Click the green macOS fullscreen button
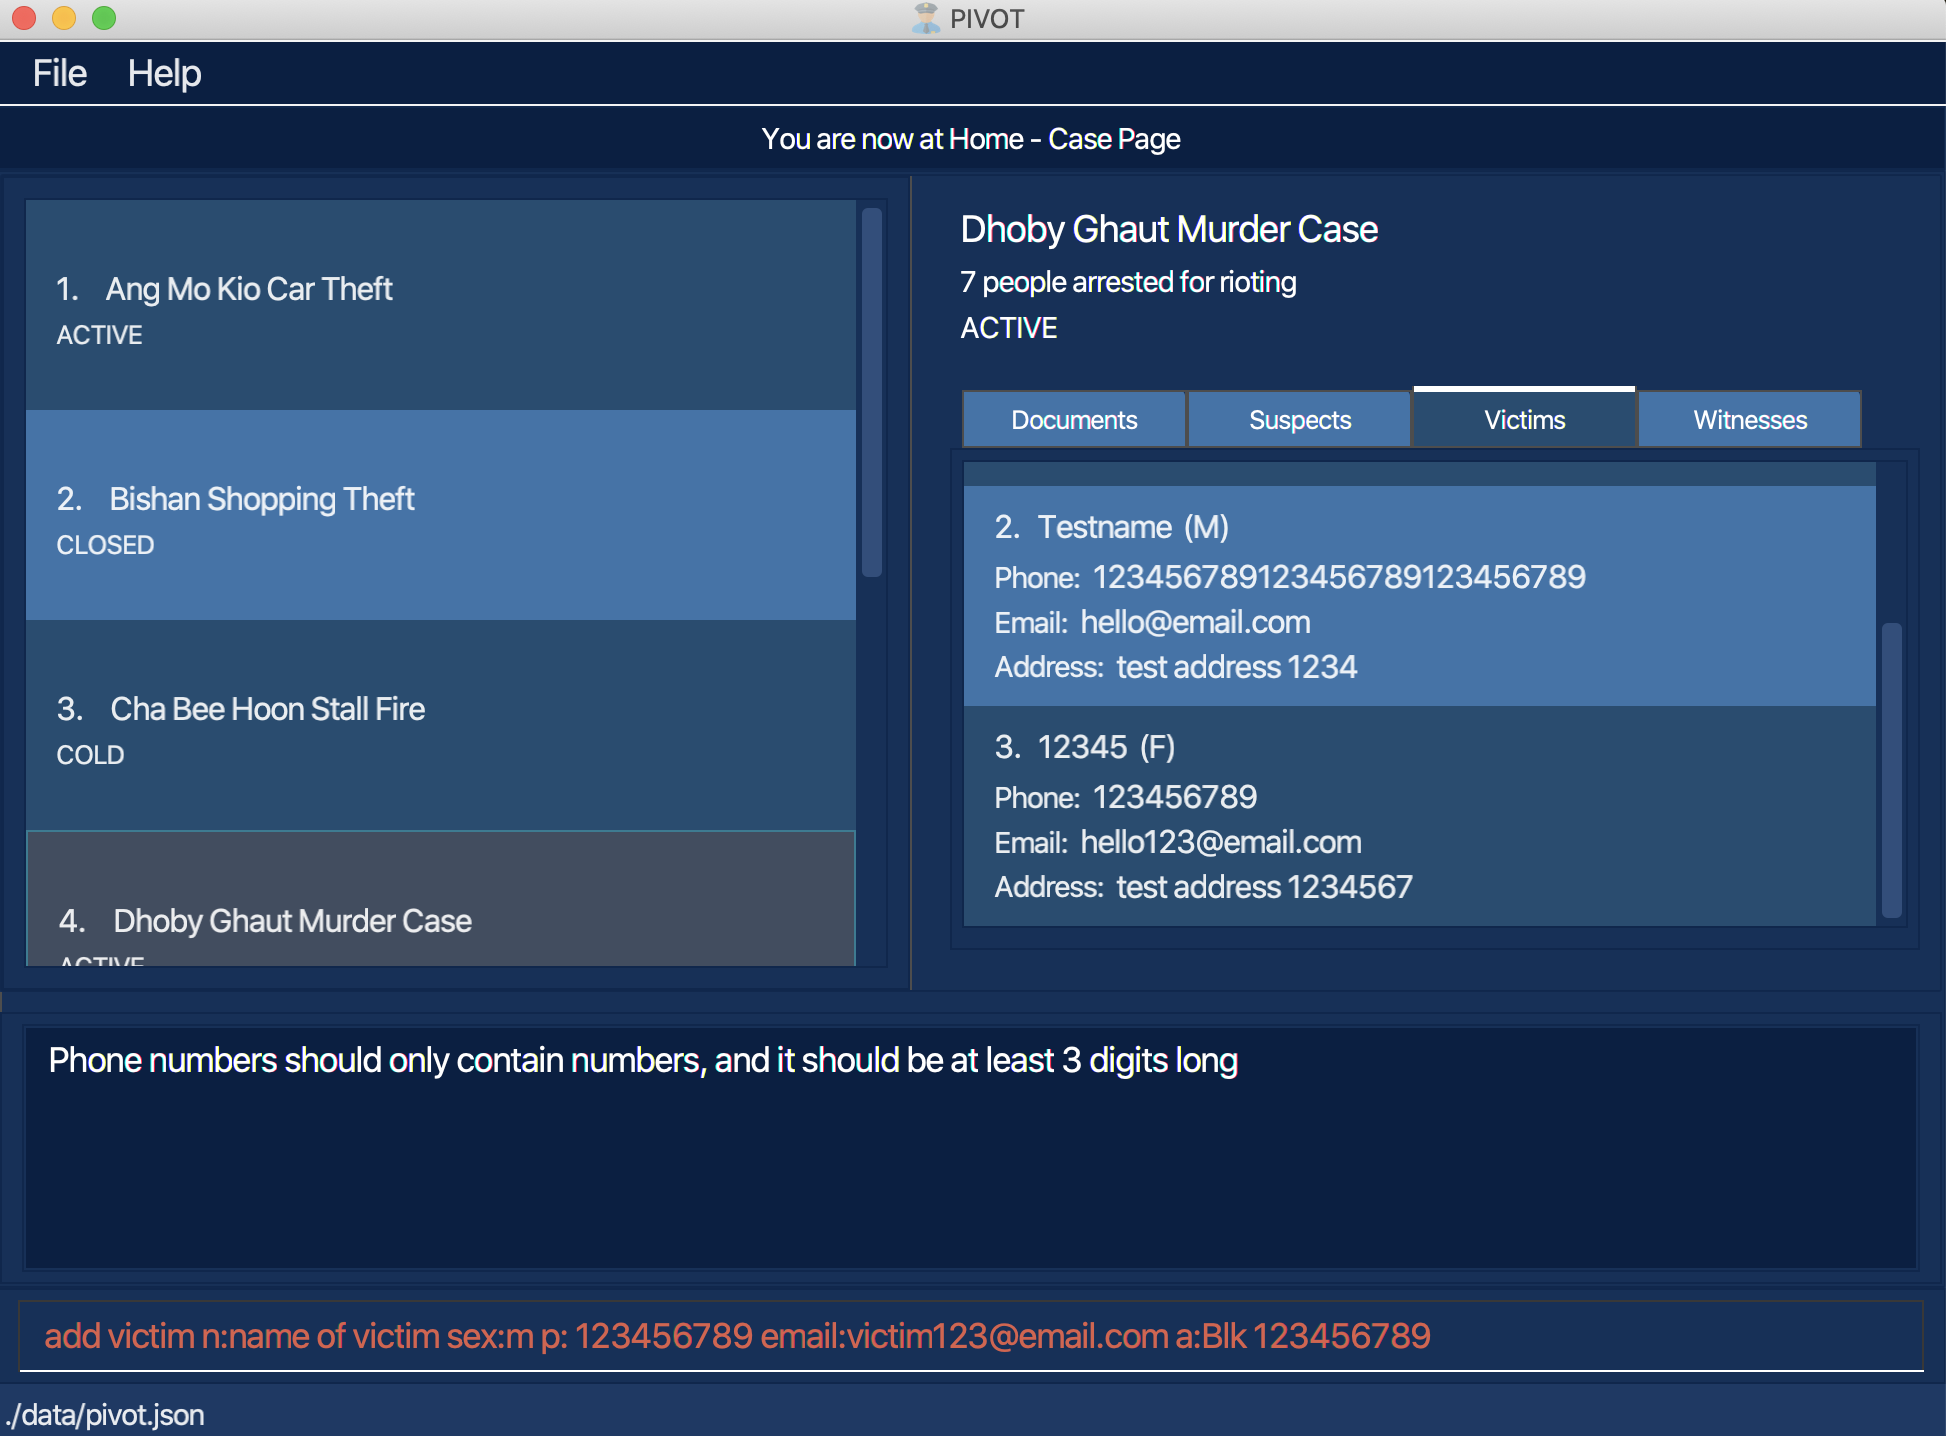This screenshot has height=1436, width=1946. 104,18
